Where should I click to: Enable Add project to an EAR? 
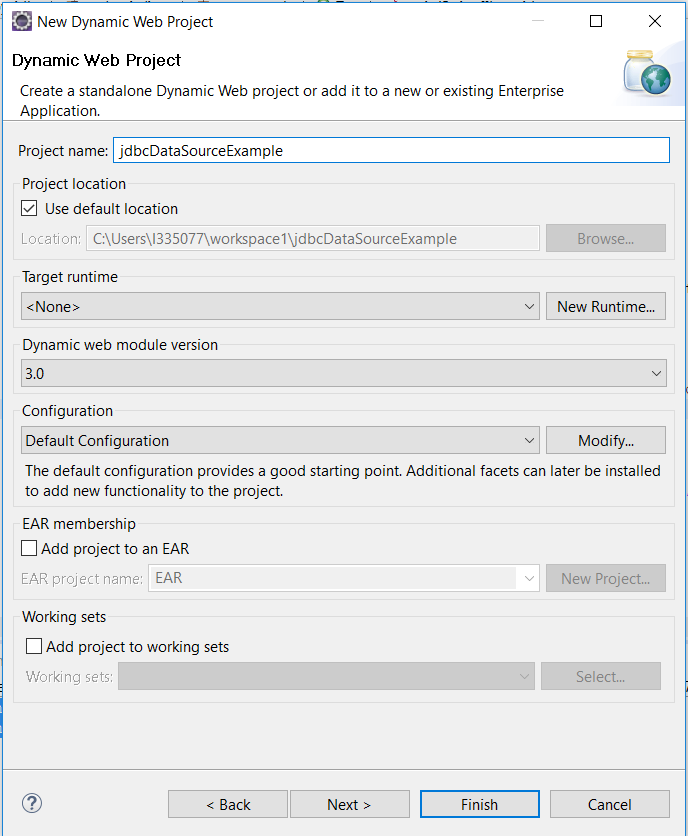click(x=30, y=548)
